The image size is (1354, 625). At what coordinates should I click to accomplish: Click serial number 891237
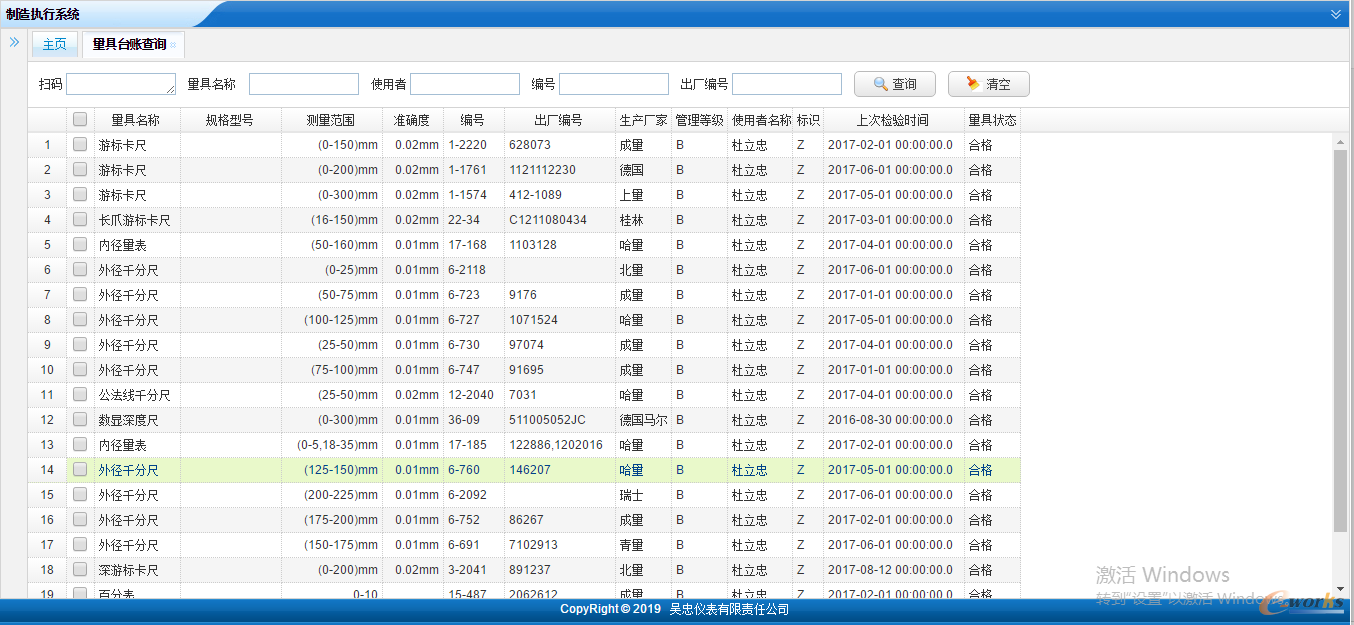point(530,570)
